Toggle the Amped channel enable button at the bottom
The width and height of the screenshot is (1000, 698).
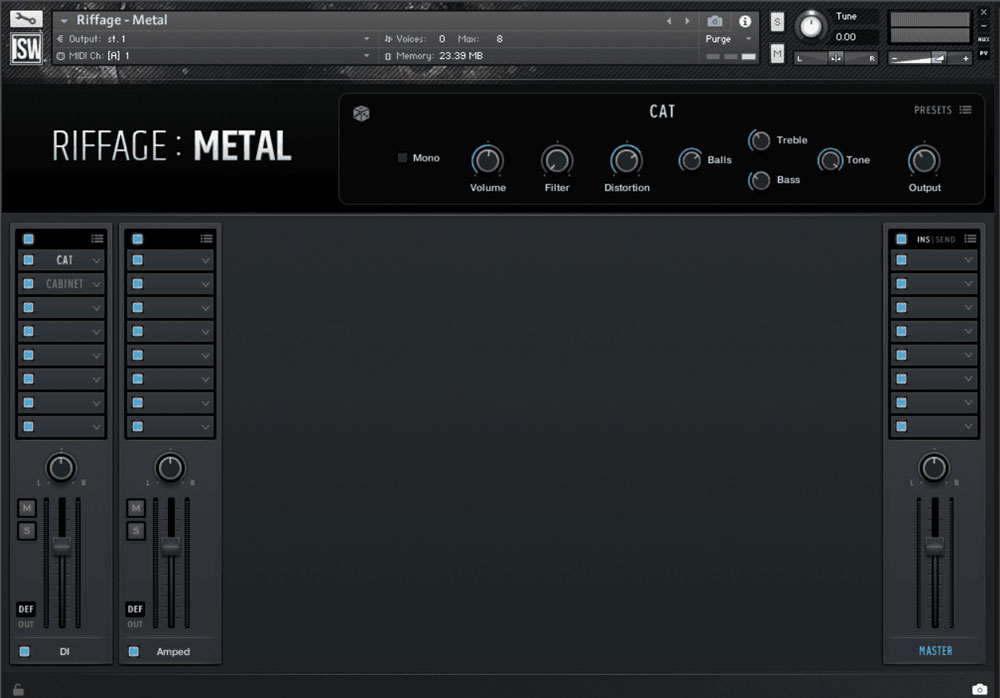[x=133, y=651]
